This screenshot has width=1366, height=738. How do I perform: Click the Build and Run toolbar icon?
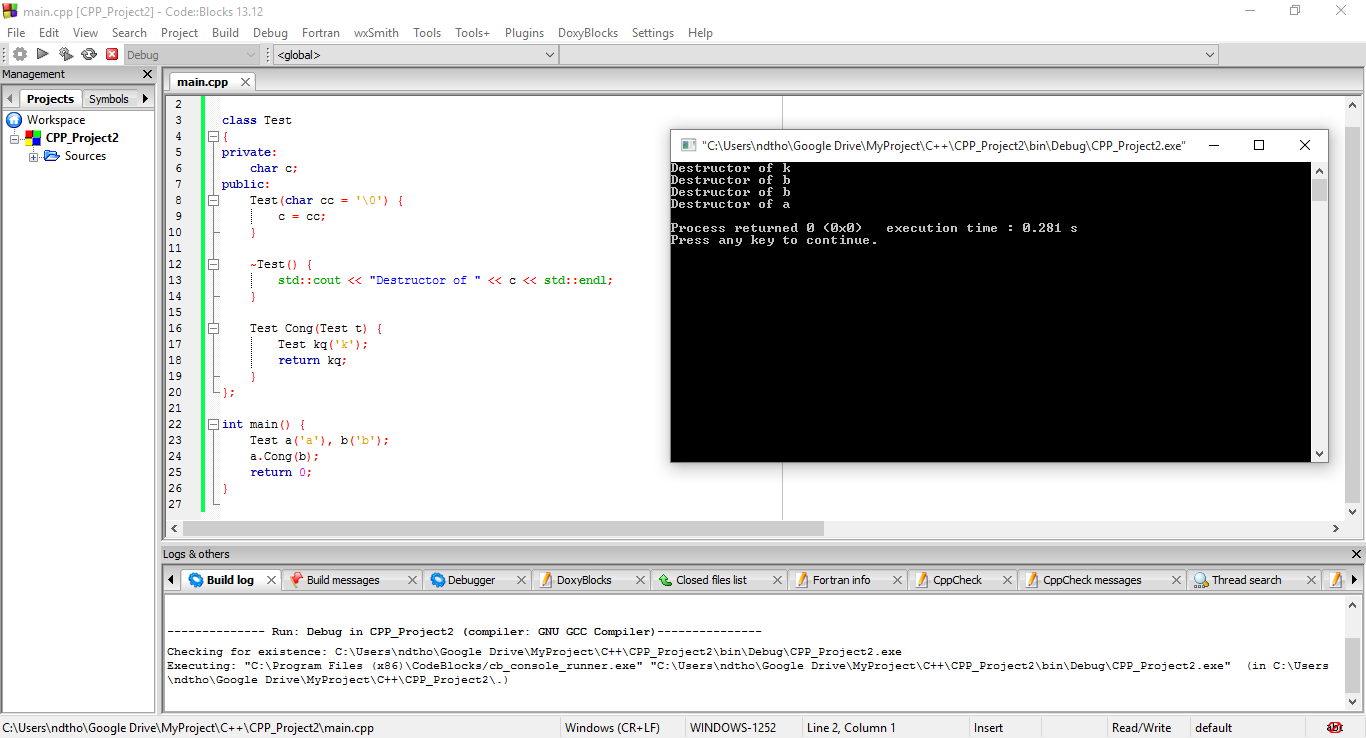click(x=67, y=54)
